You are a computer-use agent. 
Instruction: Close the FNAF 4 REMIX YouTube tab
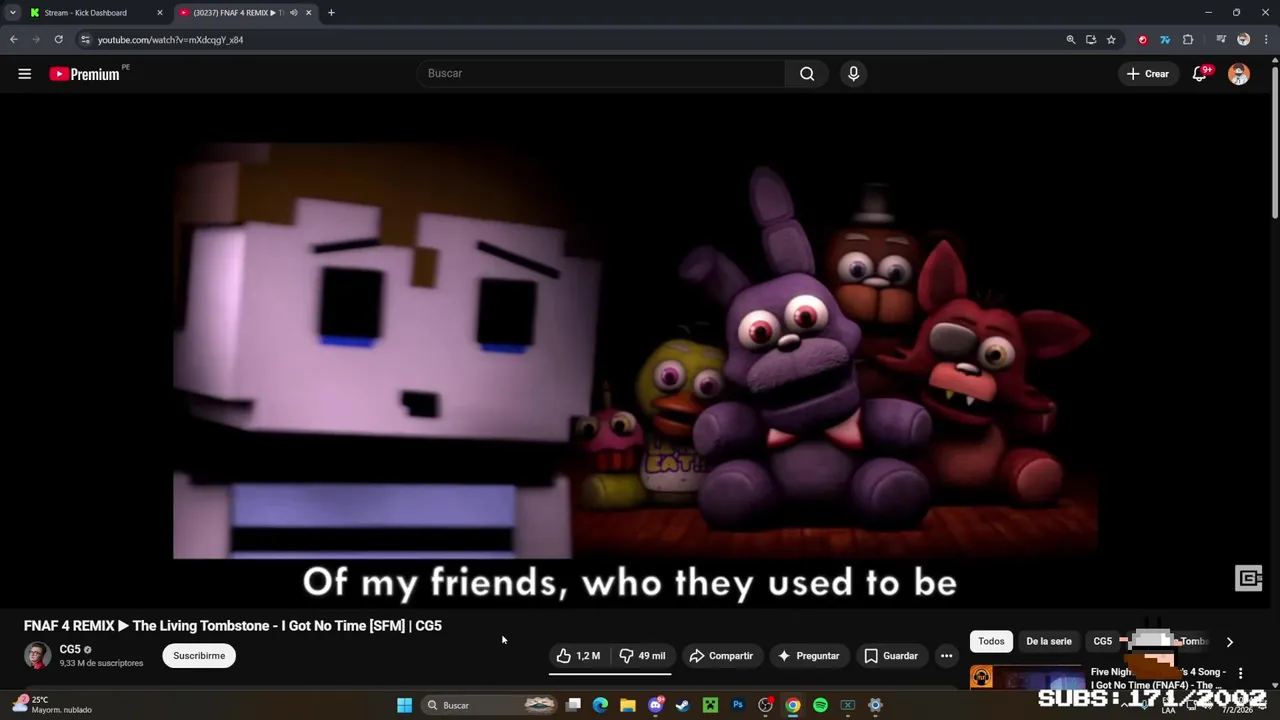(x=308, y=13)
